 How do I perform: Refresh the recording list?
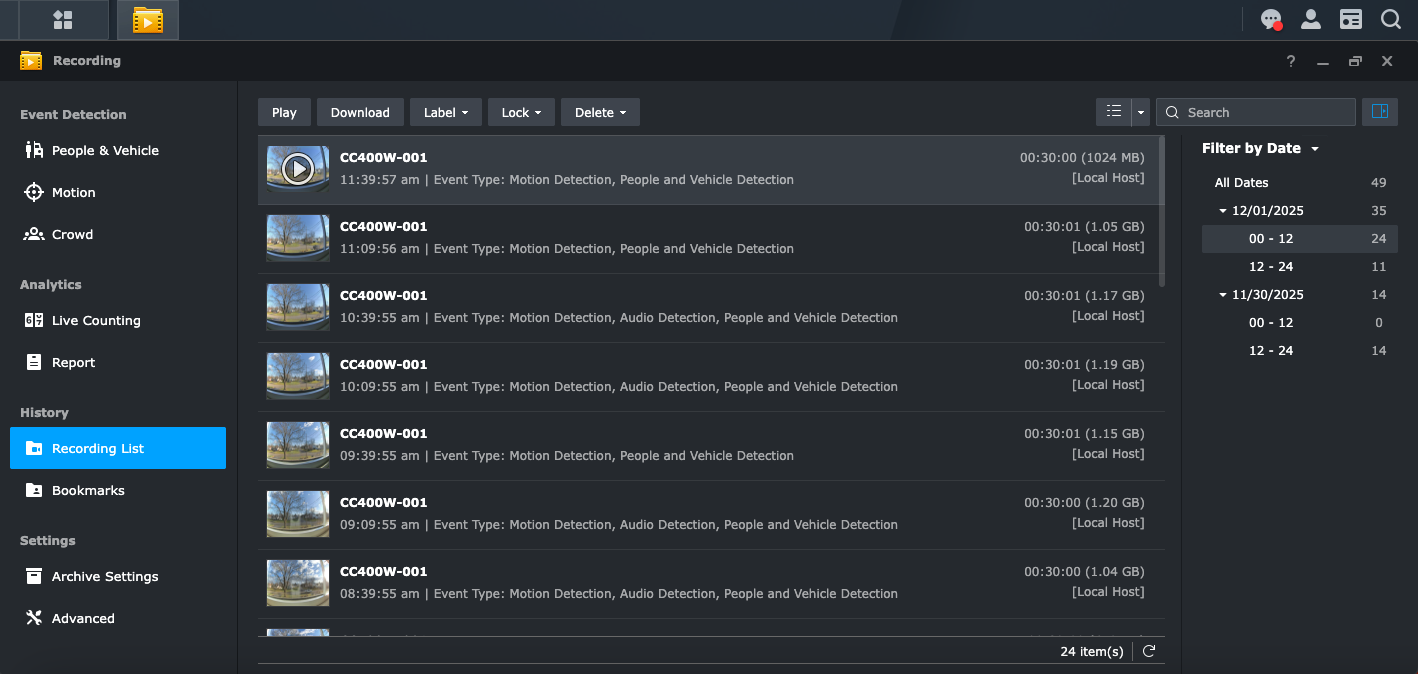pyautogui.click(x=1149, y=651)
